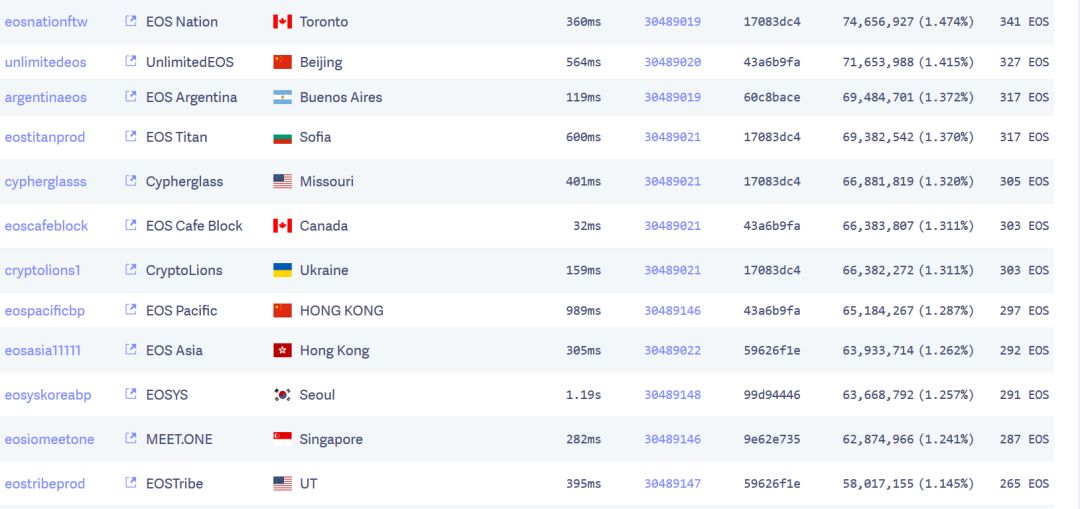Select hash 9e62e735 in MEET.ONE row
Screen dimensions: 1080x509
pos(772,439)
